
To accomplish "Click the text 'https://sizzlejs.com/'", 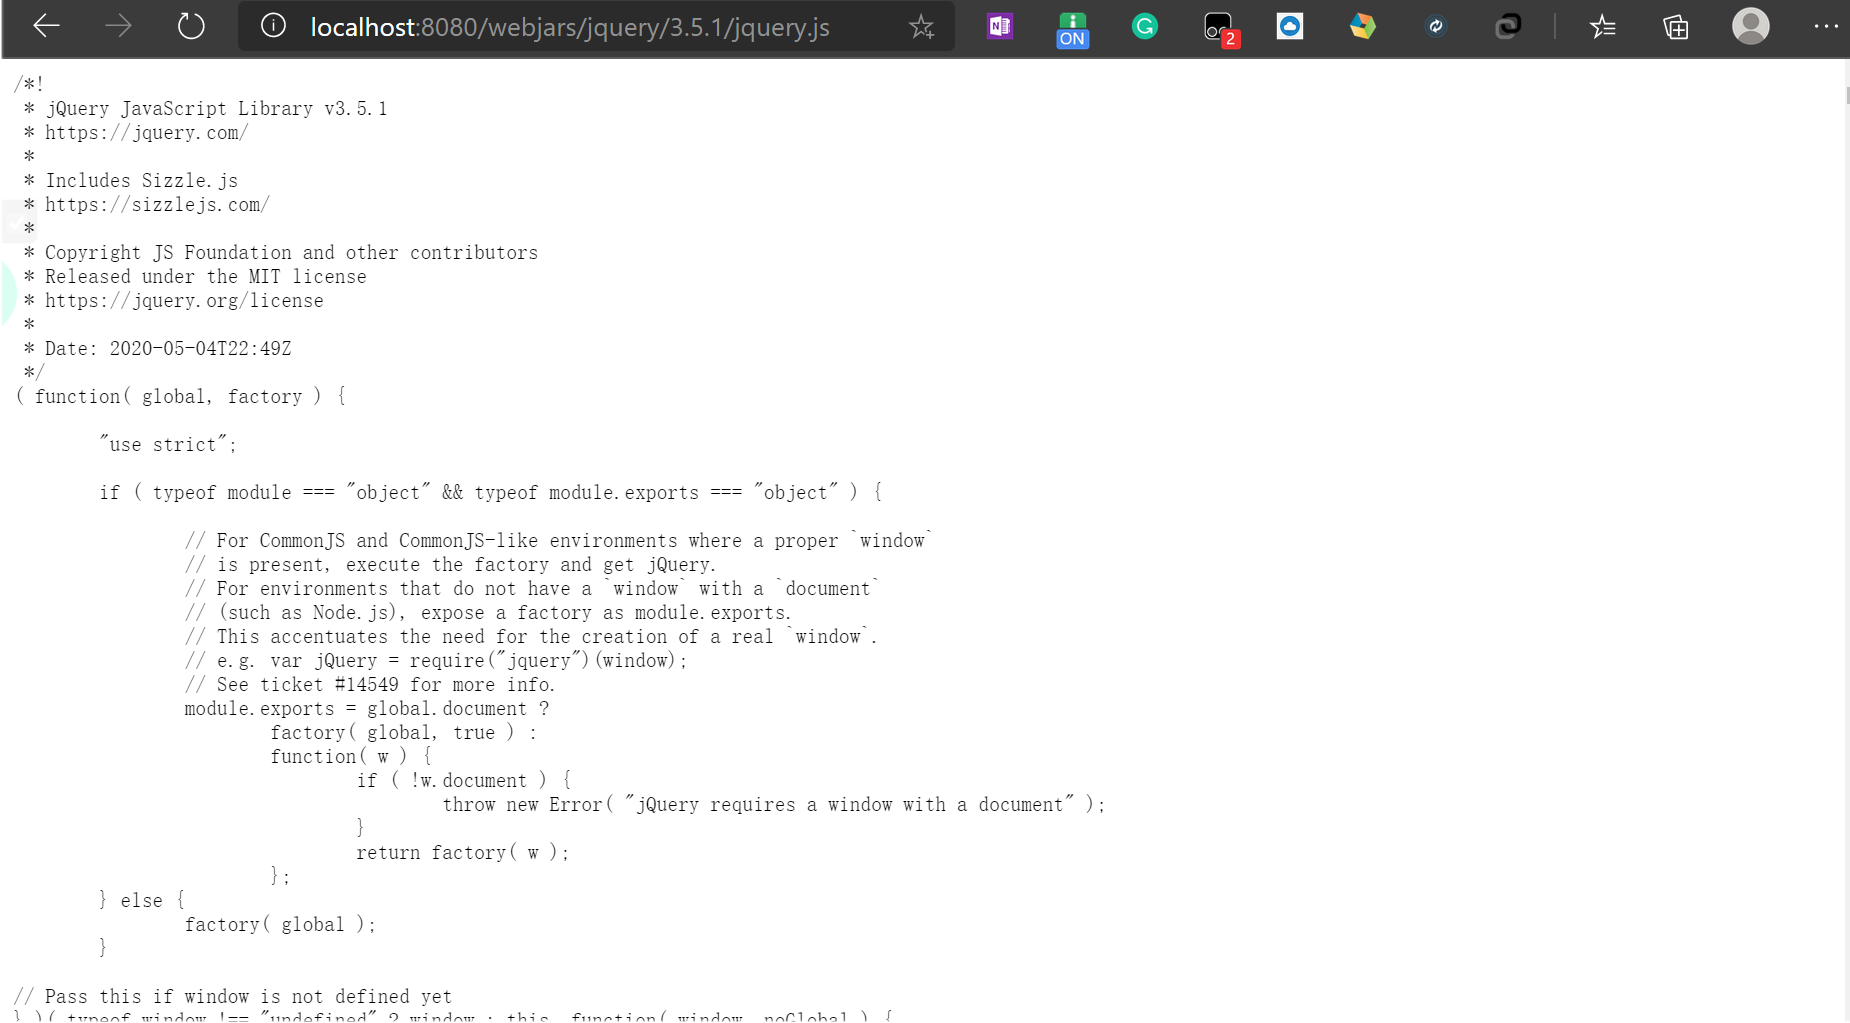I will tap(157, 204).
